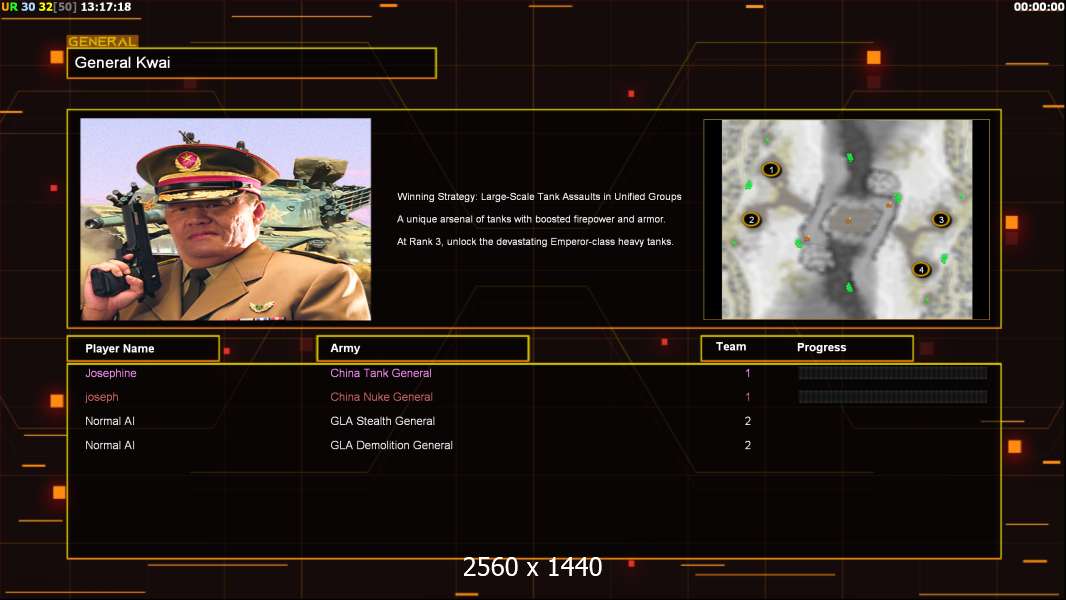1066x600 pixels.
Task: Select the Normal AI row with GLA Demolition General
Action: (x=534, y=445)
